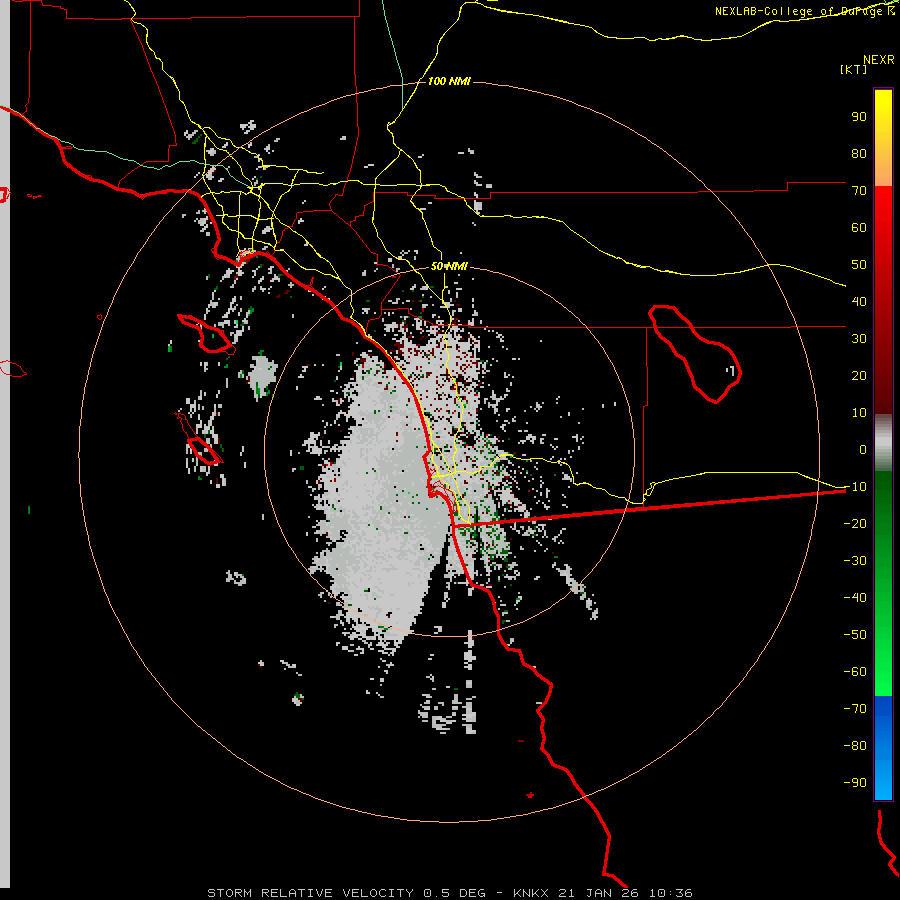Click the KNKX station ID in the footer

click(x=530, y=893)
